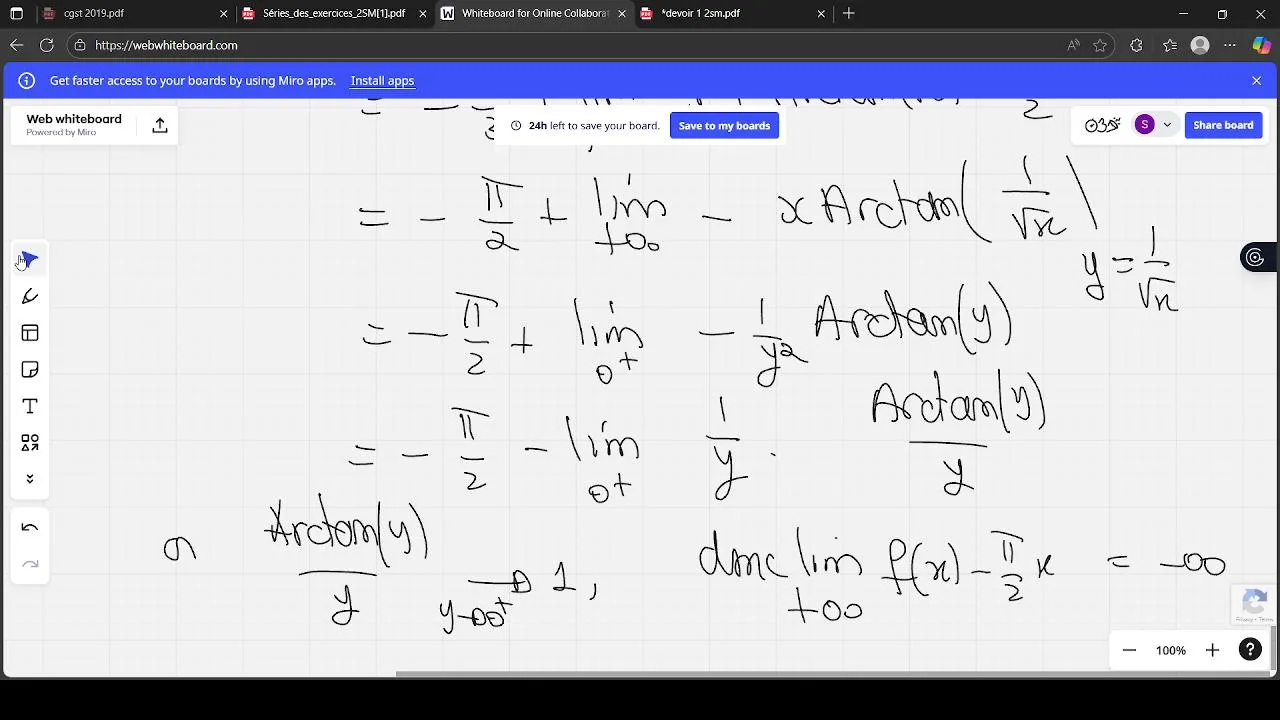Select the Pen drawing tool

click(x=30, y=297)
